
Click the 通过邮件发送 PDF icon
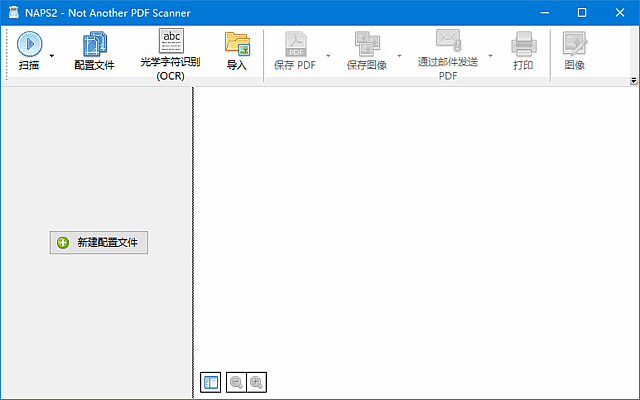pos(447,41)
